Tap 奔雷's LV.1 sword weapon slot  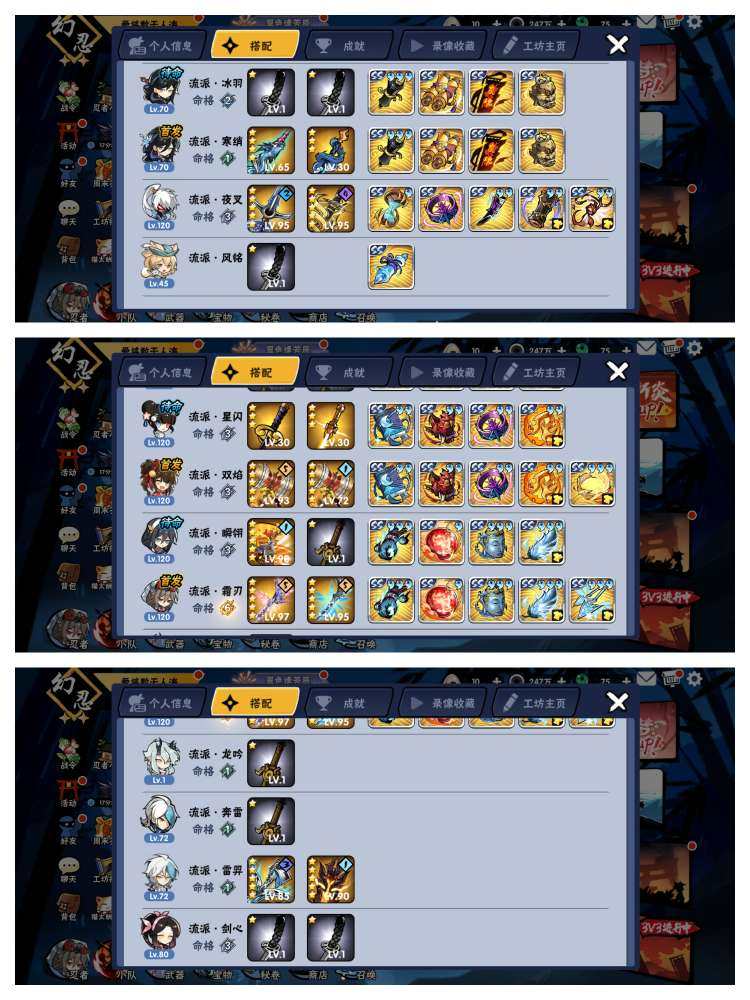click(x=271, y=821)
